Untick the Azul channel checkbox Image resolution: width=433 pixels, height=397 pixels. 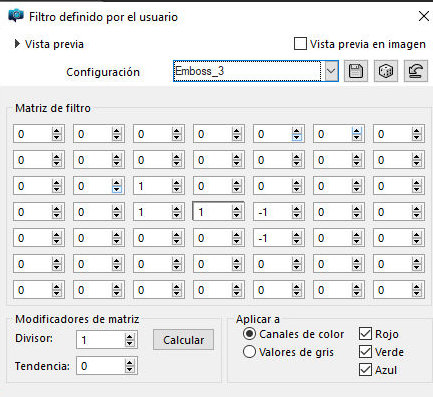(x=365, y=370)
